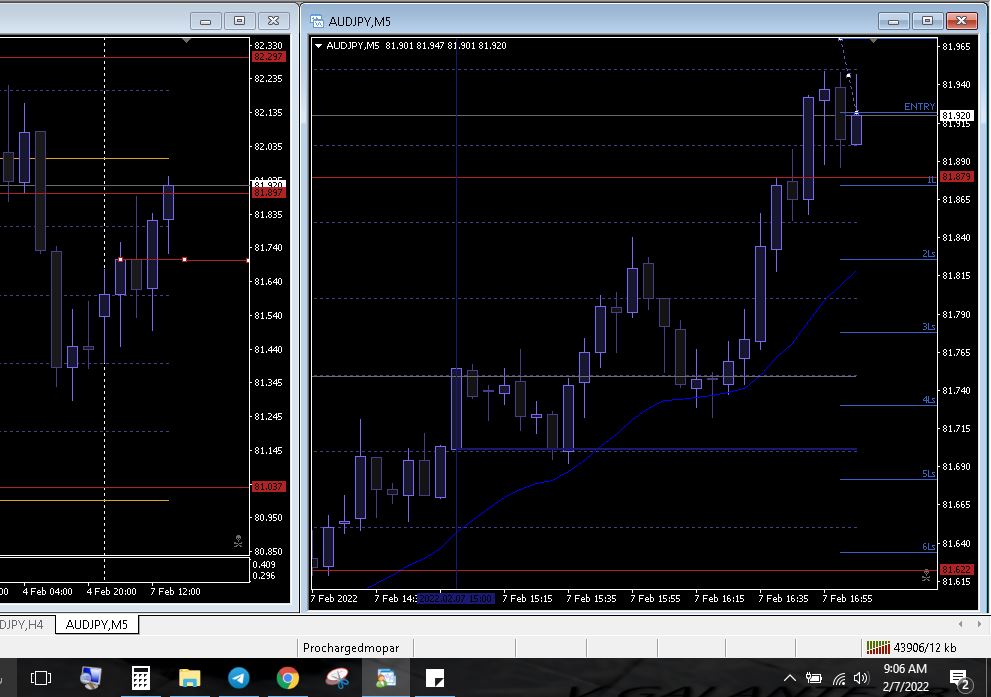Open File Explorer from the taskbar

pyautogui.click(x=190, y=679)
